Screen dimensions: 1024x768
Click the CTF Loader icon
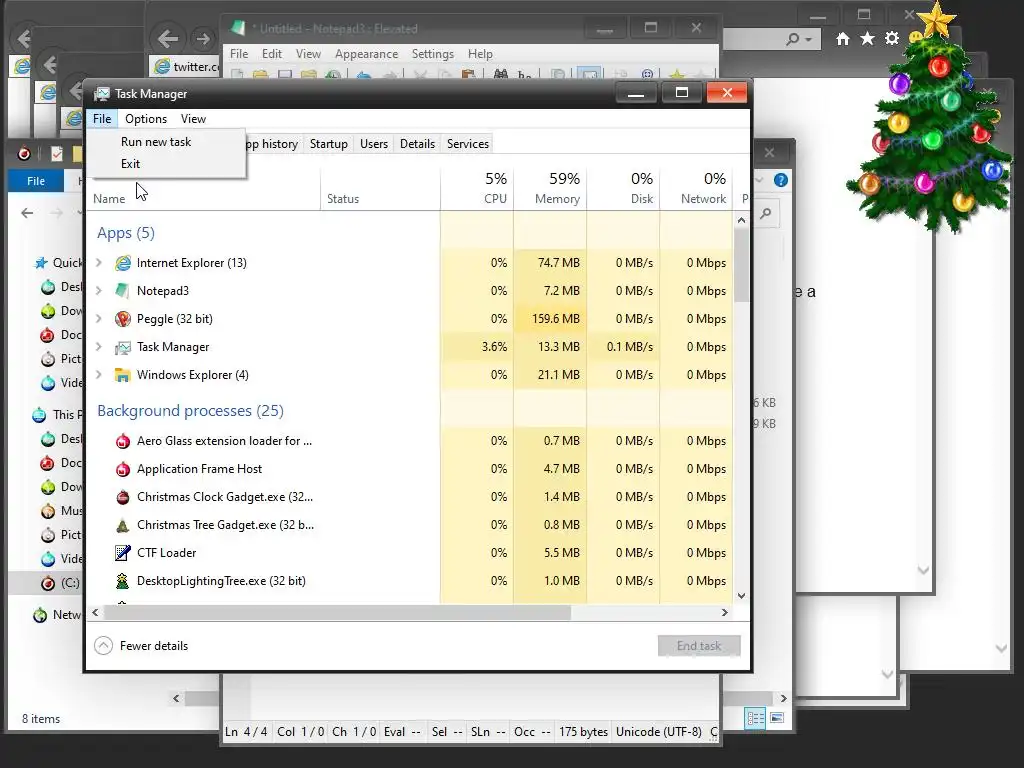point(123,553)
